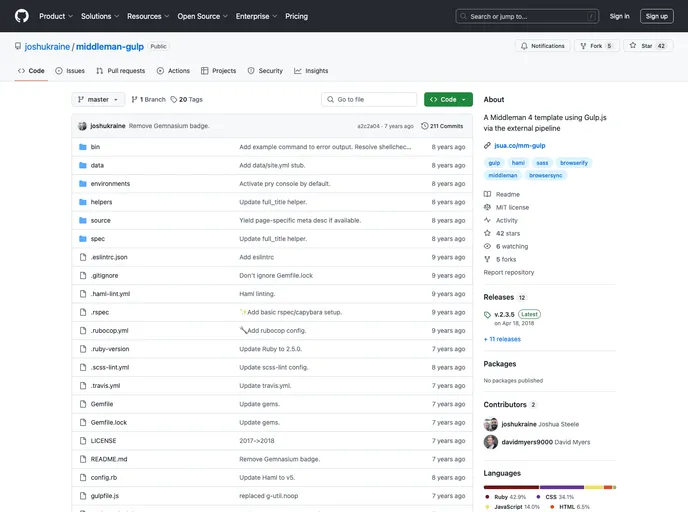Click the joshukraine contributor avatar

click(x=491, y=424)
